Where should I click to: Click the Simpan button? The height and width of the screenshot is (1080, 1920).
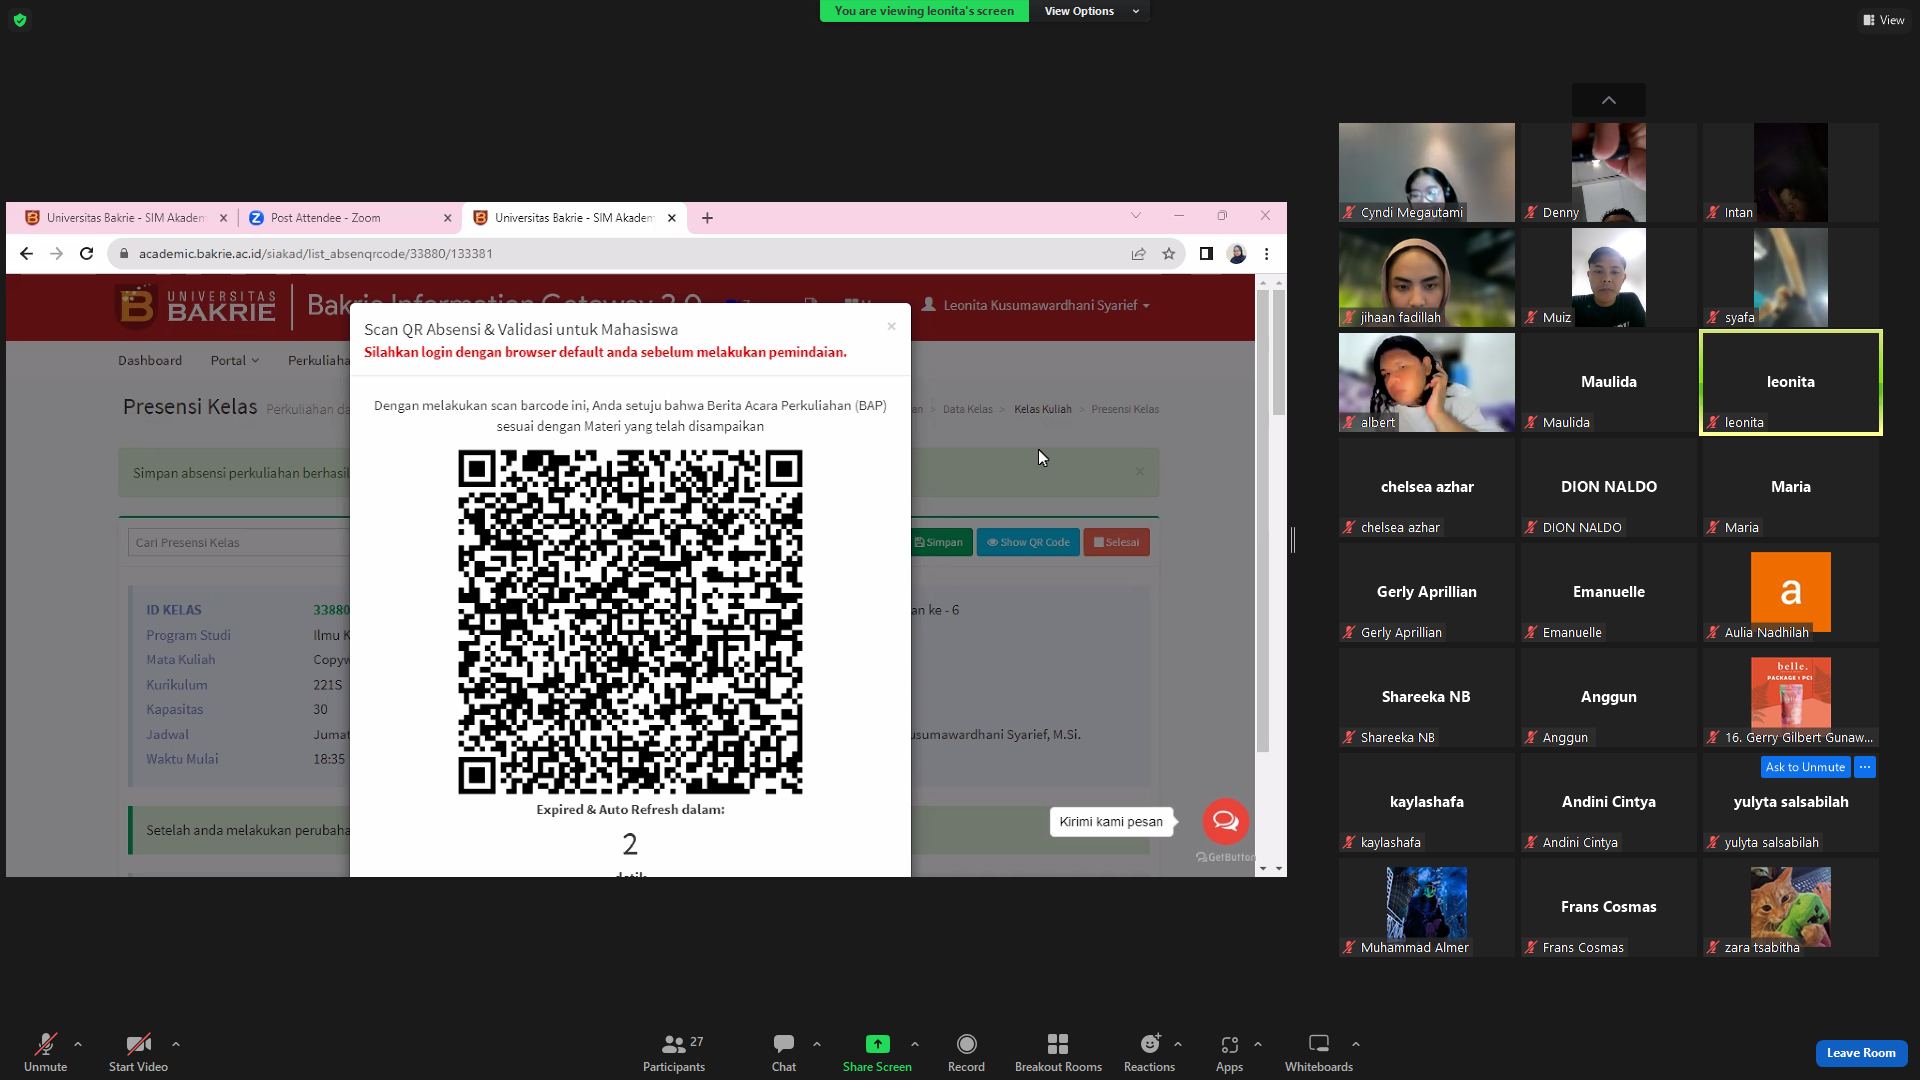click(939, 542)
